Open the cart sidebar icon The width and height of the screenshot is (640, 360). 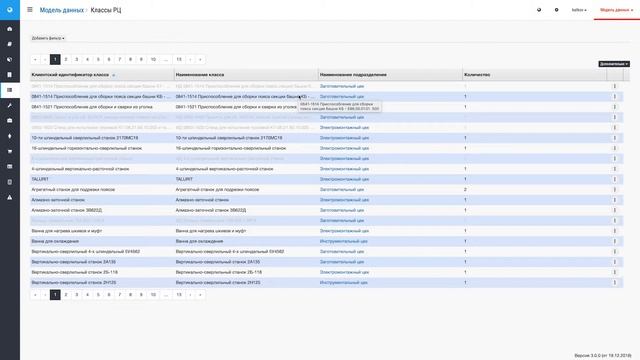[x=10, y=151]
